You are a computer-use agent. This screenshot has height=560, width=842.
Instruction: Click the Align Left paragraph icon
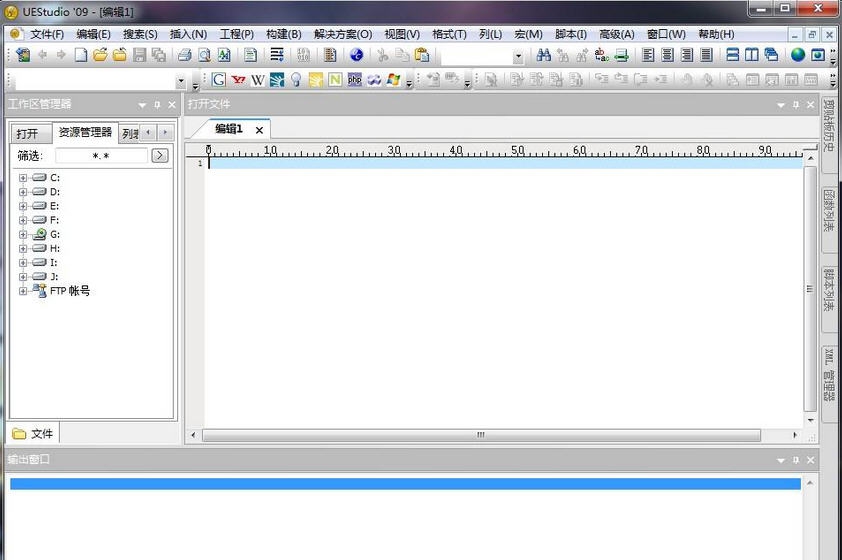[x=648, y=55]
